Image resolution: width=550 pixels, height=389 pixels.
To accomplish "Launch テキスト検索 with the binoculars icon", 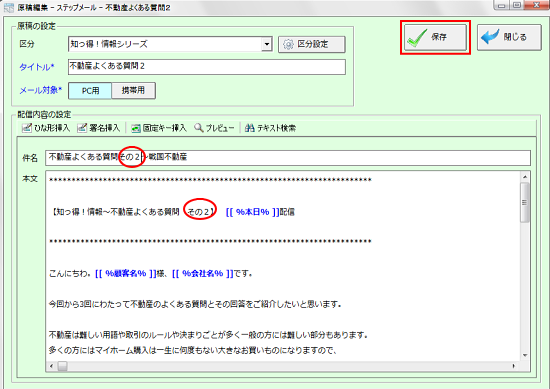I will tap(270, 128).
